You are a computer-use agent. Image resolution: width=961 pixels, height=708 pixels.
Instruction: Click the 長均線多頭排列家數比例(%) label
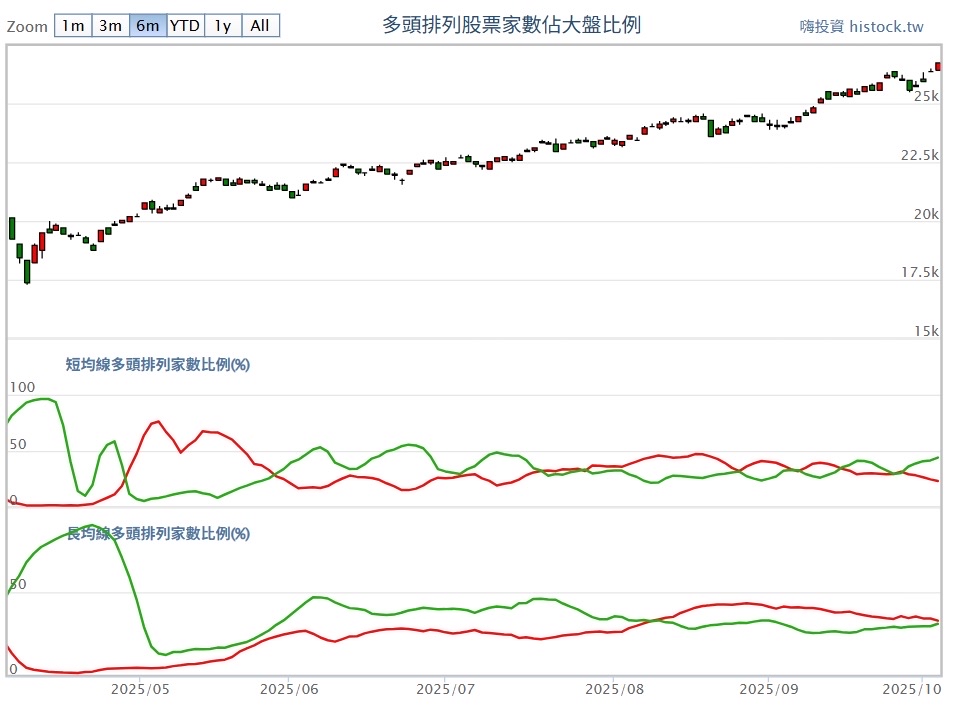coord(158,533)
